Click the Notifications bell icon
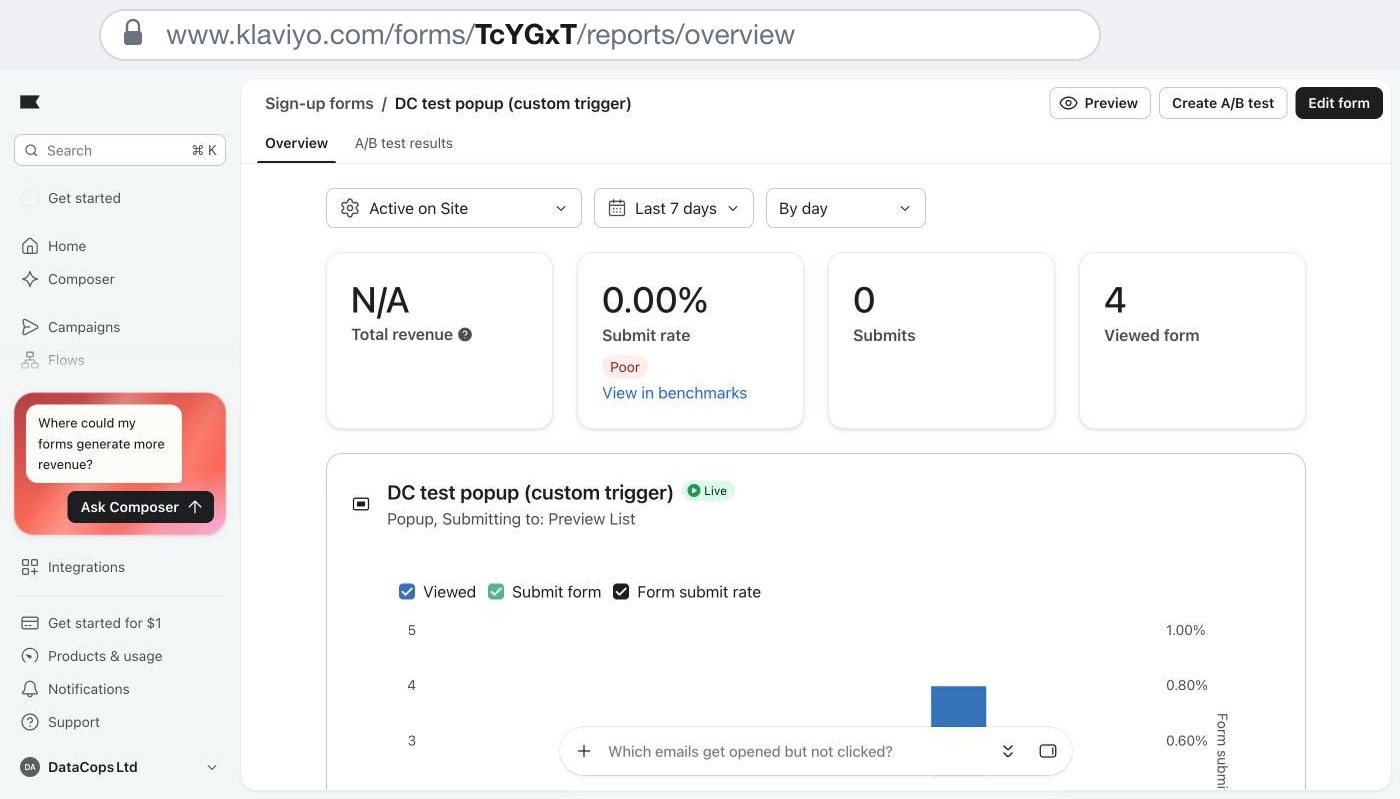 30,689
